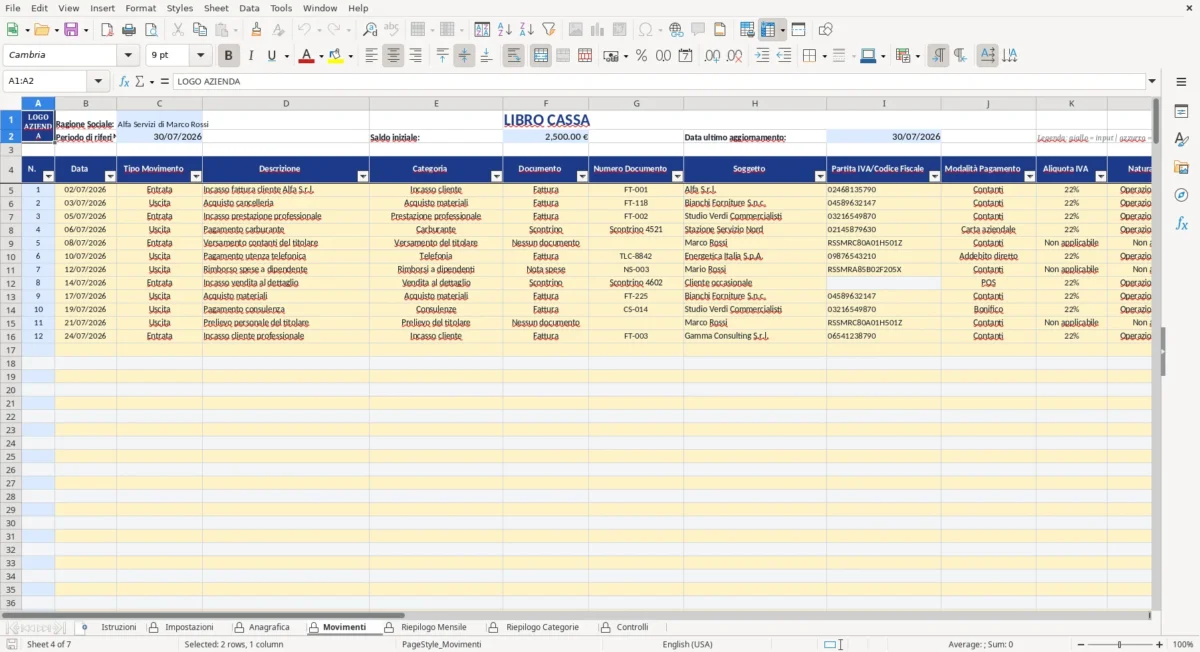Open the Sheet menu
This screenshot has height=652, width=1200.
click(216, 8)
